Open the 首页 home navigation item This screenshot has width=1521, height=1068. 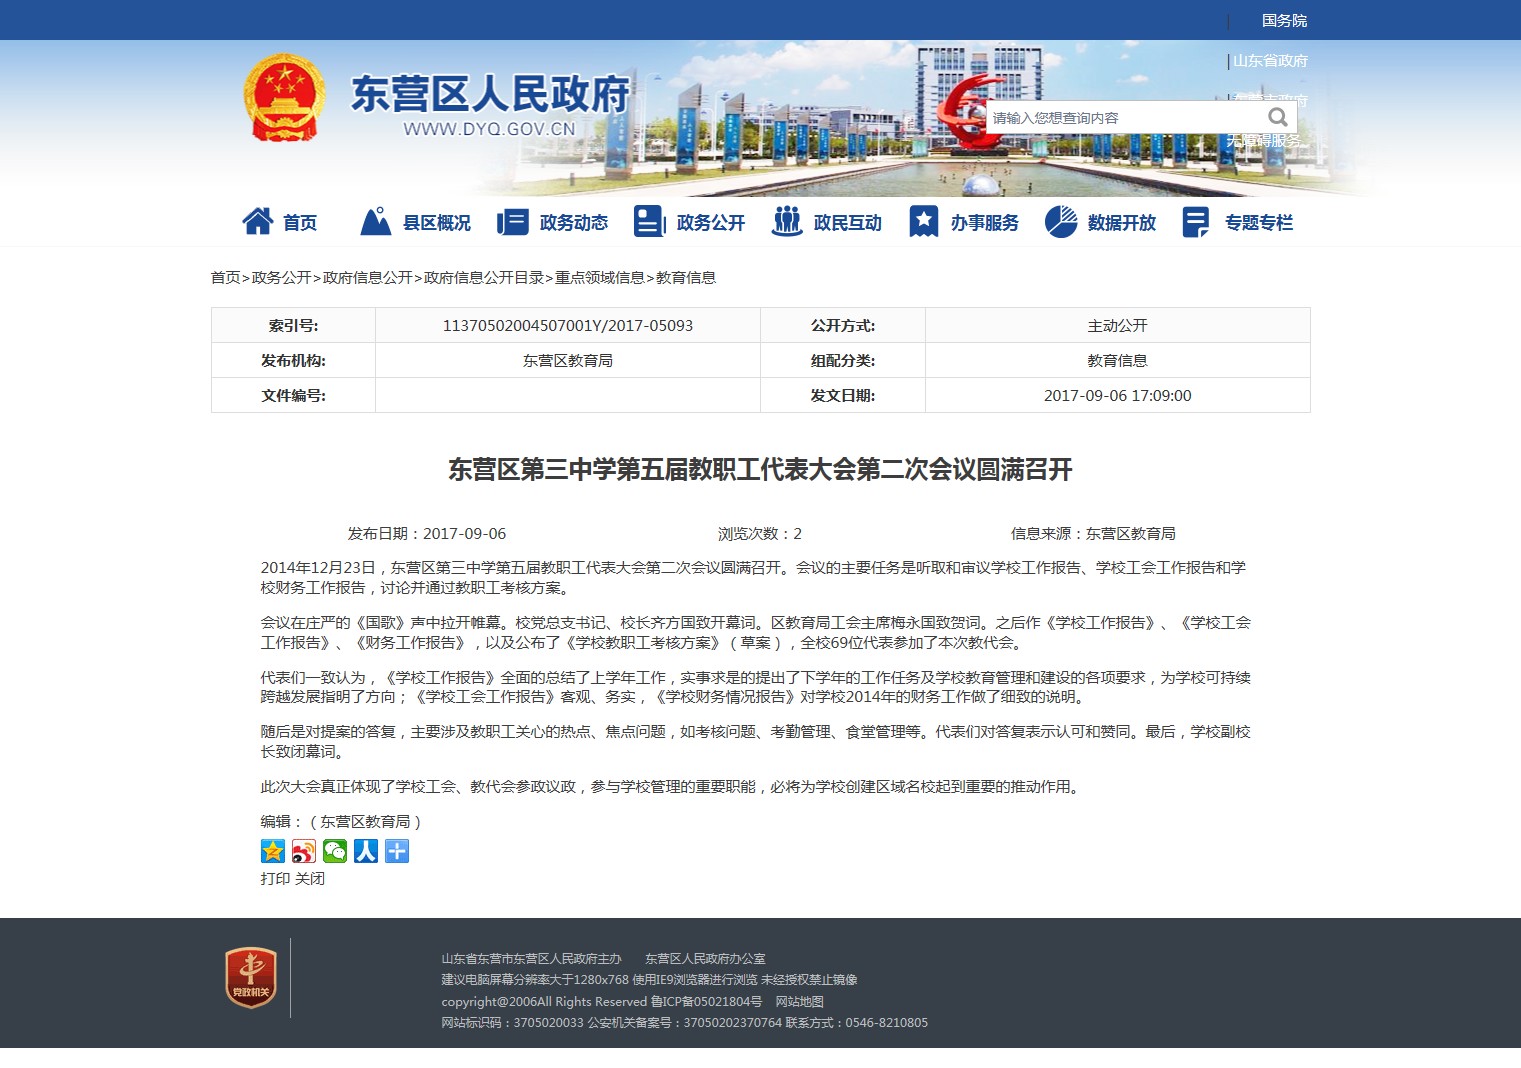[x=281, y=222]
